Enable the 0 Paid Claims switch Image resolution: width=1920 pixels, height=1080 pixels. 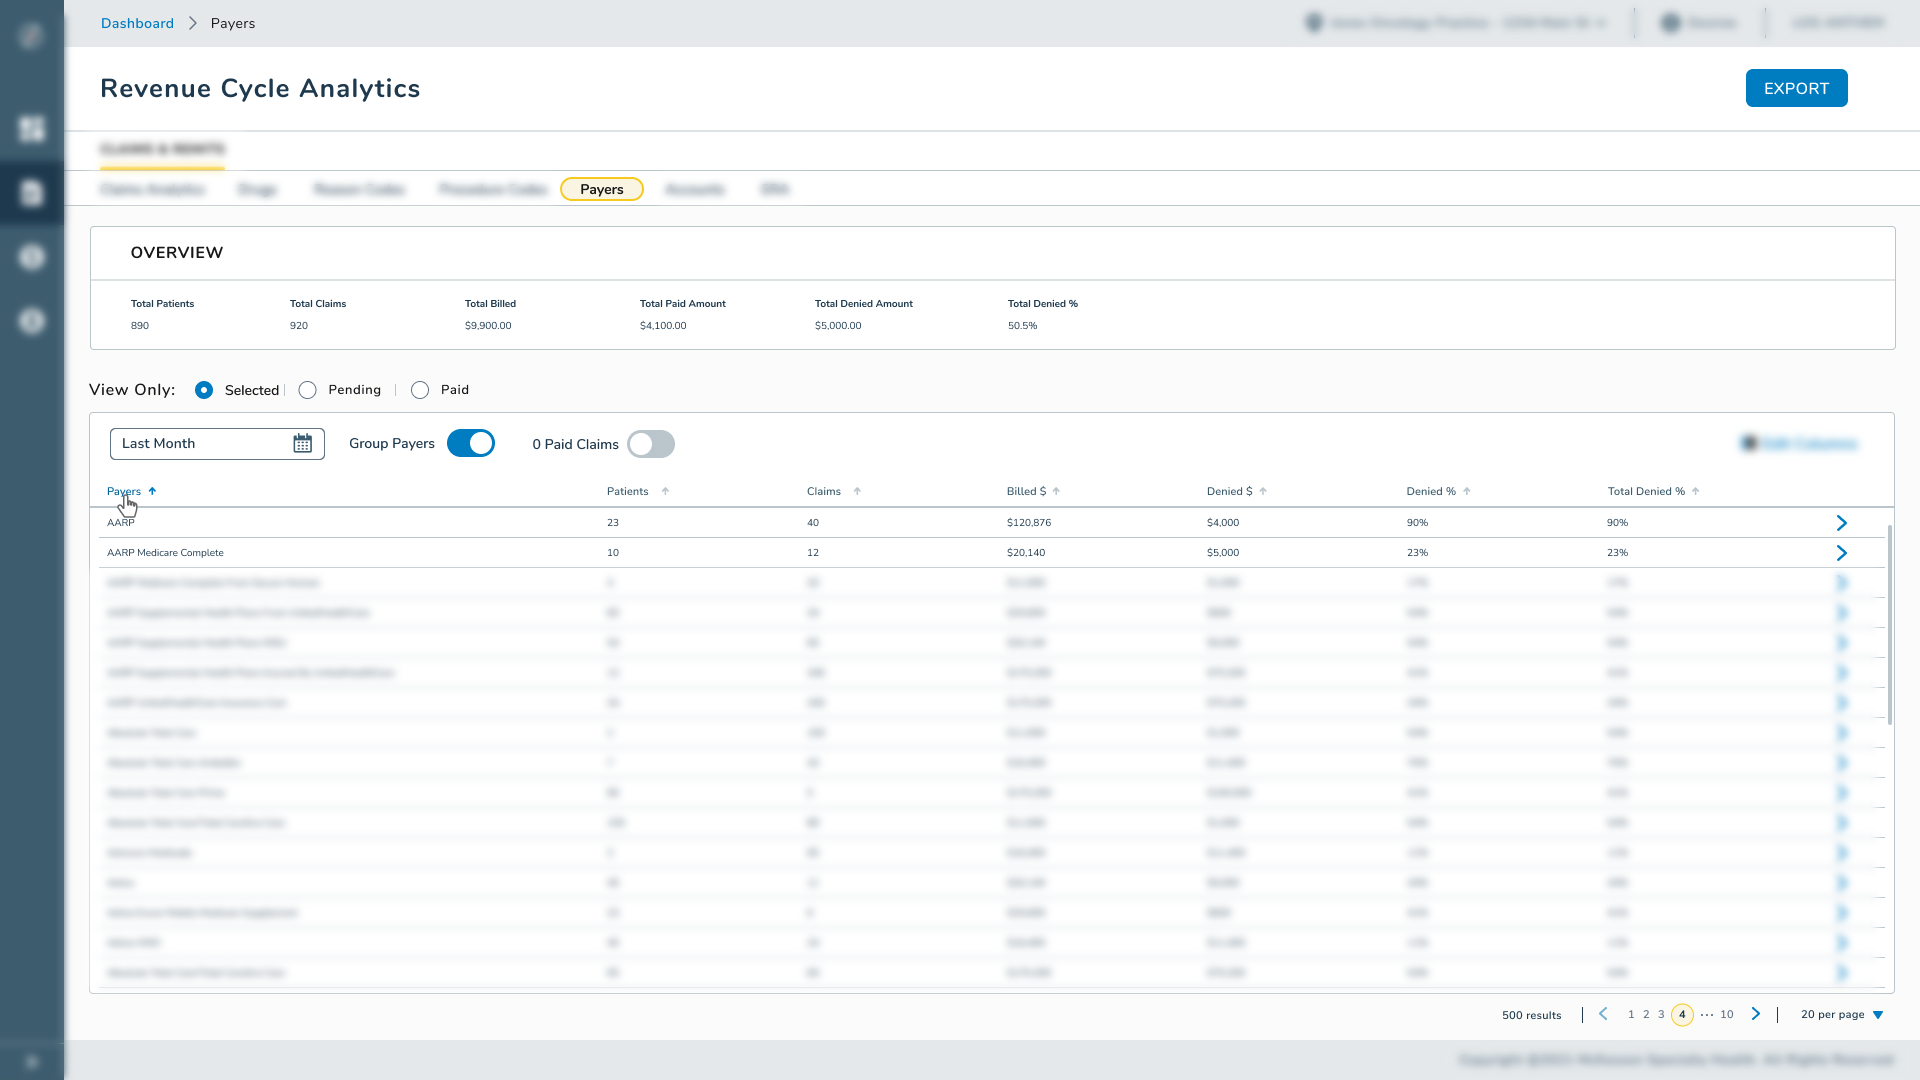[651, 444]
